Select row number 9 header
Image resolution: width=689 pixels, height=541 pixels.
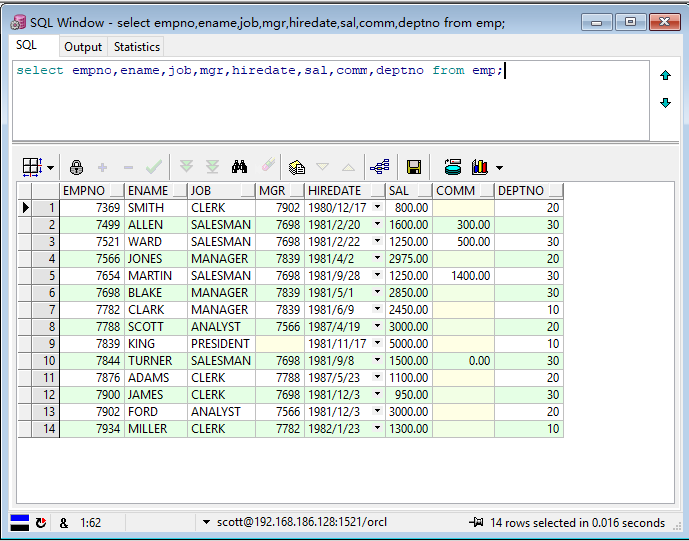coord(46,344)
